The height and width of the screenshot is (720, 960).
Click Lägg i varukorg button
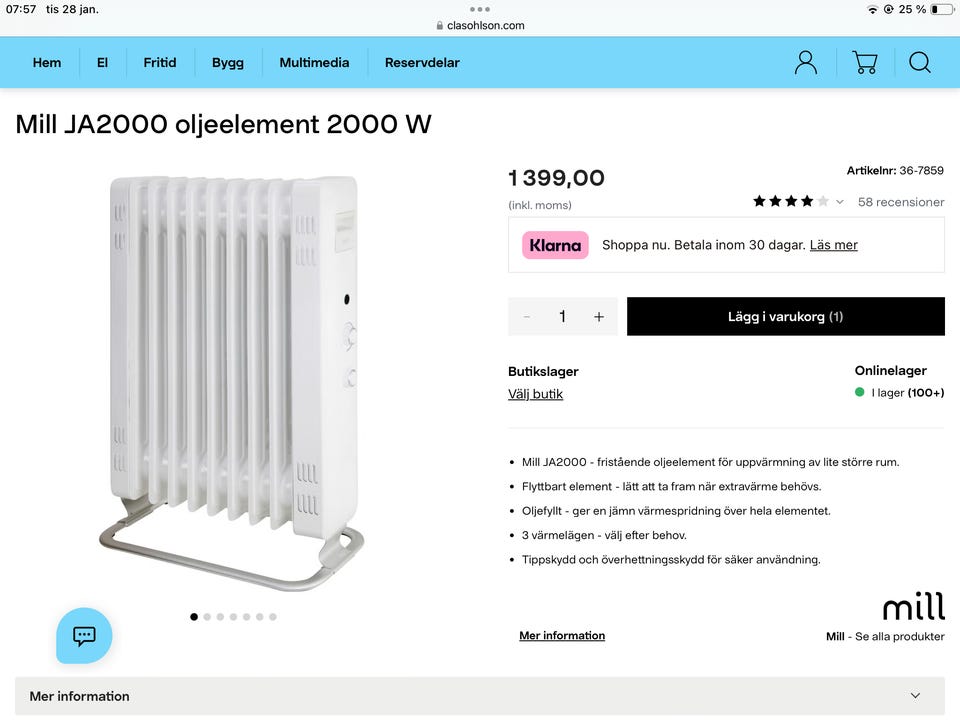coord(785,316)
